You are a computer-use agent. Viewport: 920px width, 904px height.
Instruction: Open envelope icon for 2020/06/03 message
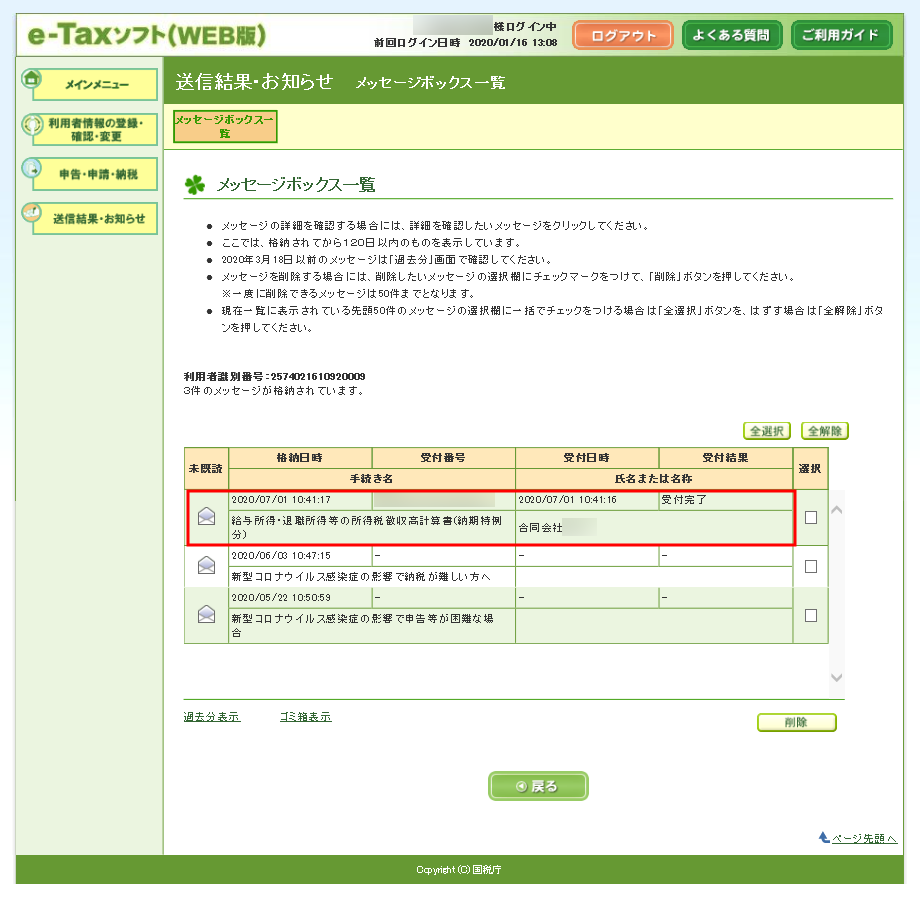point(206,565)
